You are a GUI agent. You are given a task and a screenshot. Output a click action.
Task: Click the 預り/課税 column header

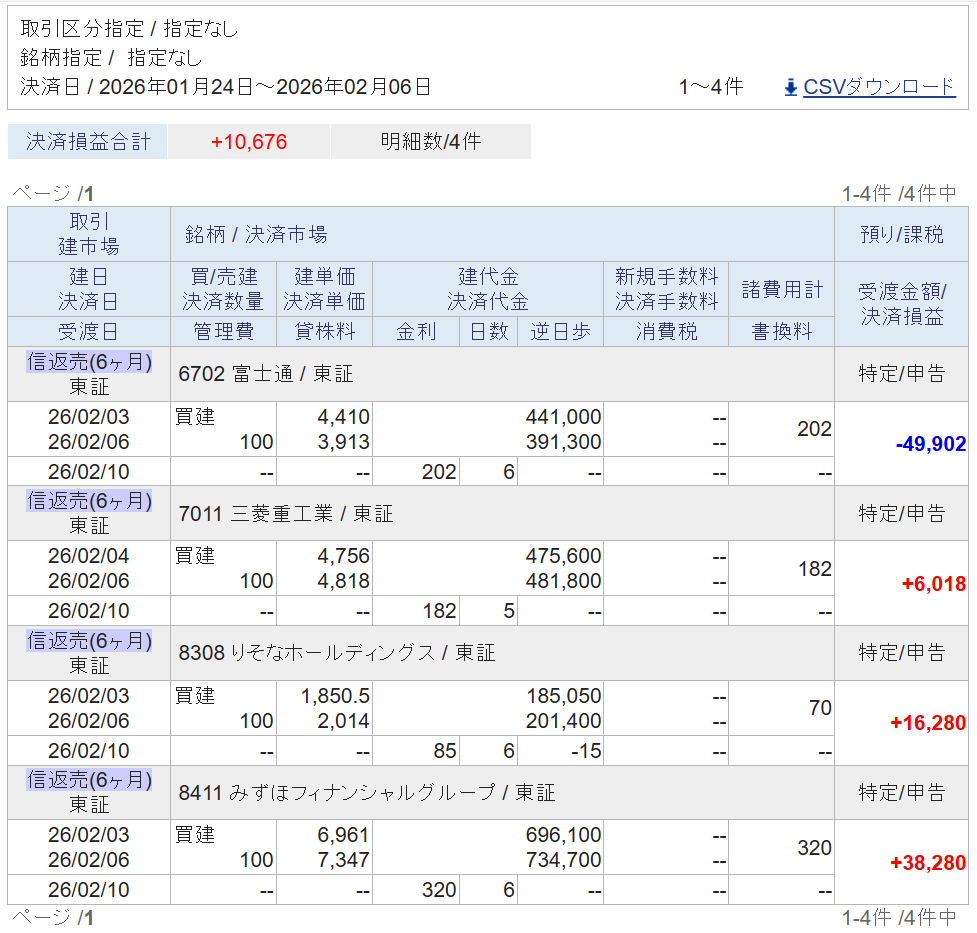pos(902,234)
